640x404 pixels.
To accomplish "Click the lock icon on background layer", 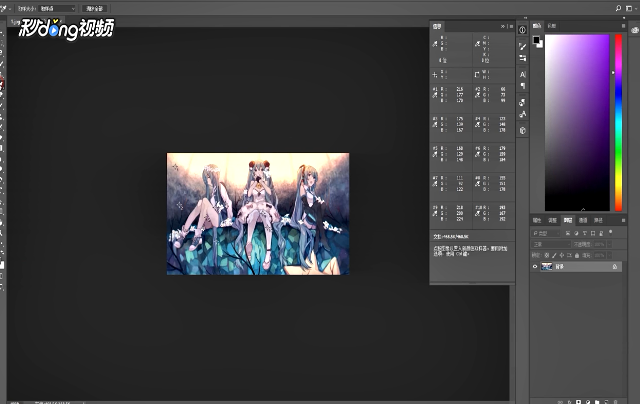I will (615, 266).
